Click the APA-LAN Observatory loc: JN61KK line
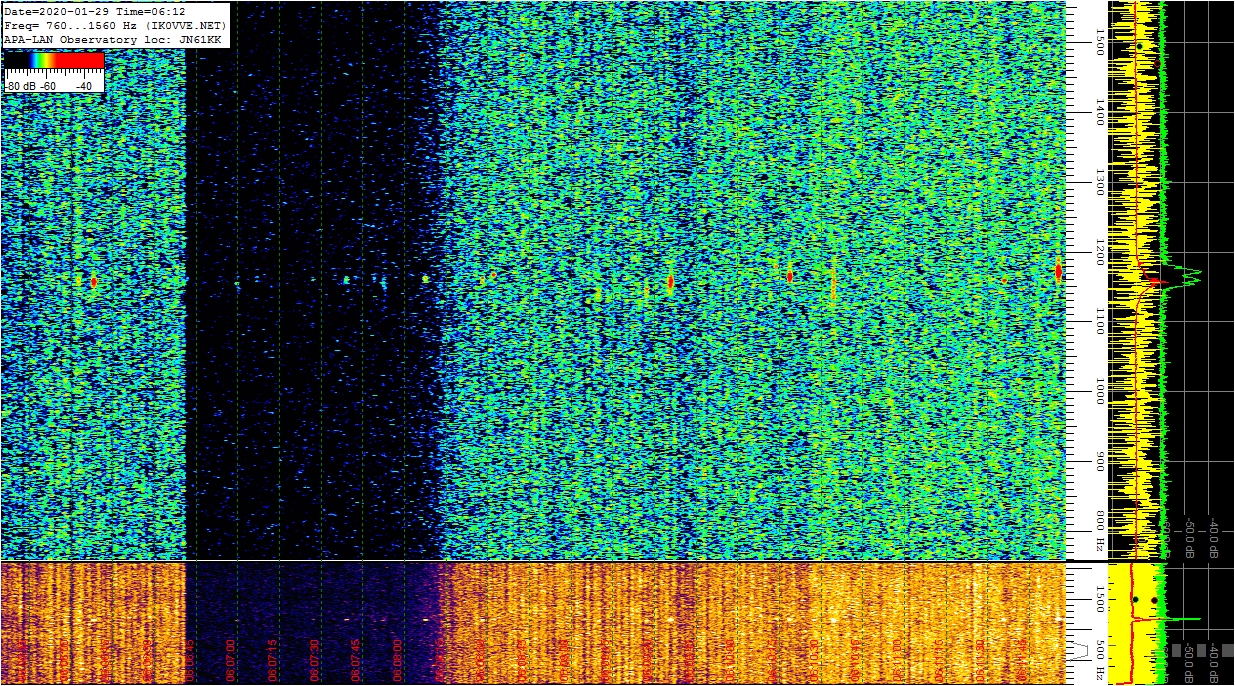 coord(113,39)
